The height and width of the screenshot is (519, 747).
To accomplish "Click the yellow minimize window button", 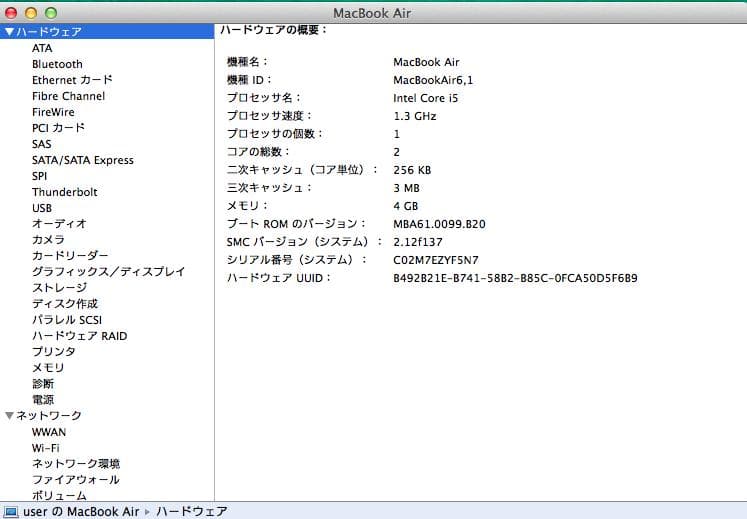I will (31, 13).
